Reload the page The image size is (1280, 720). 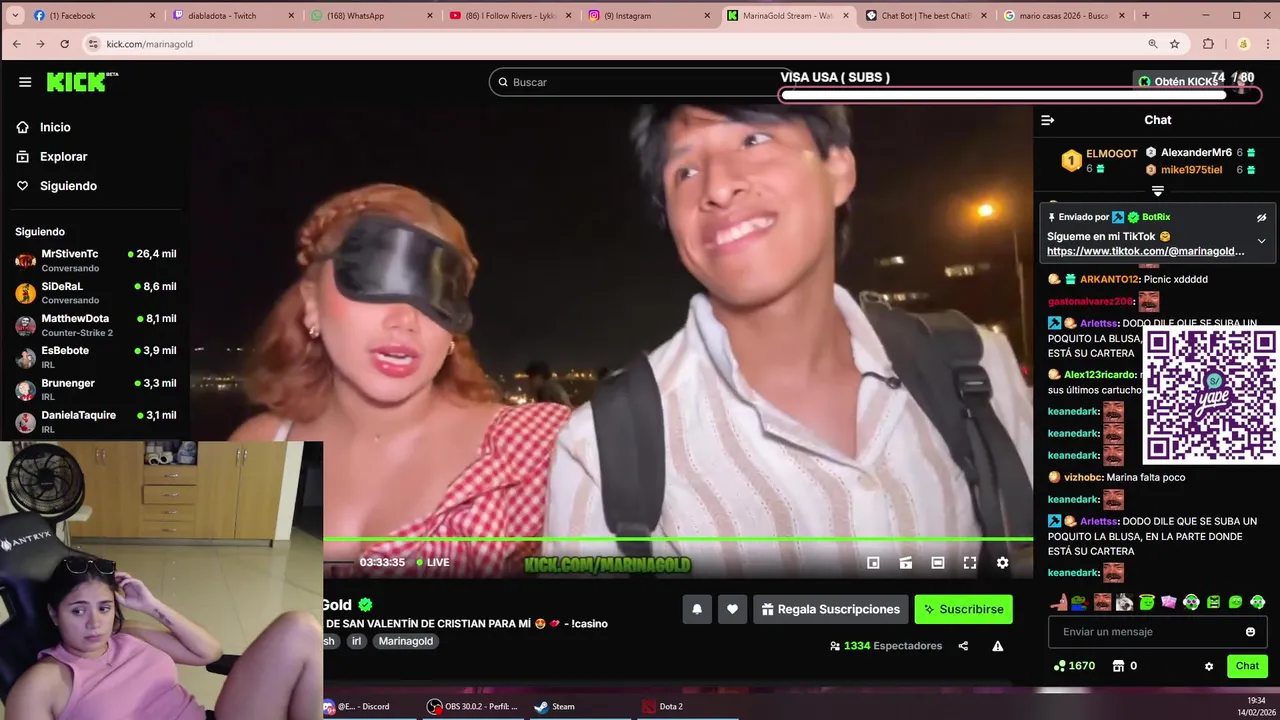(65, 44)
